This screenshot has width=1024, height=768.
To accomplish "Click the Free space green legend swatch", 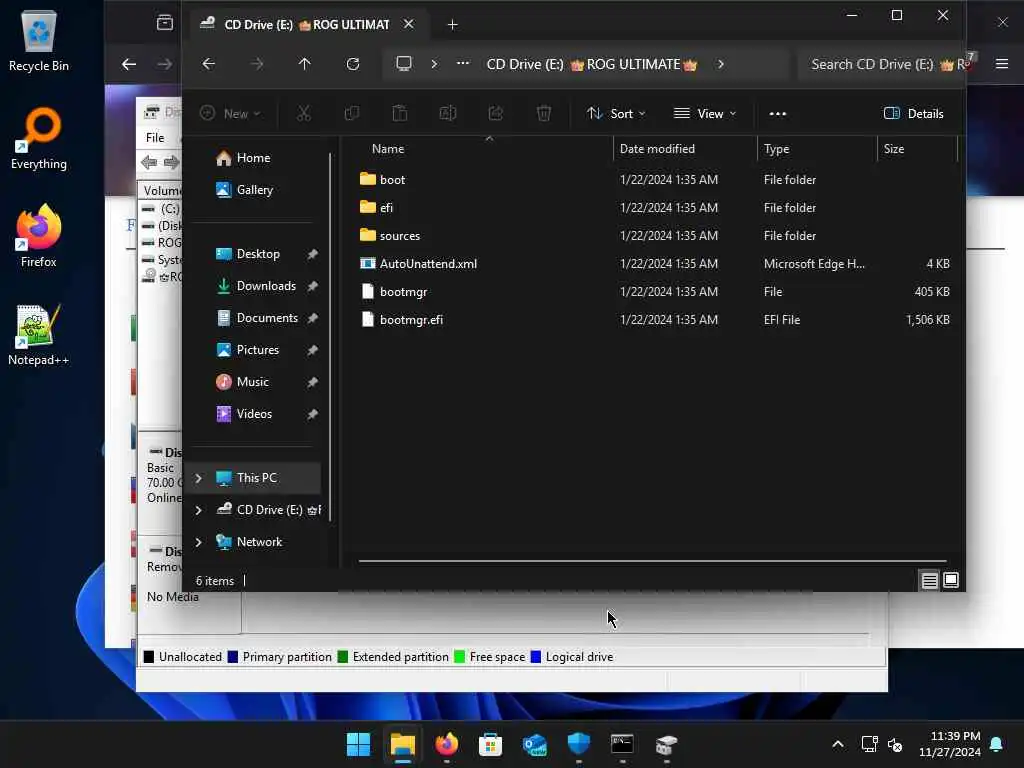I will pos(459,657).
